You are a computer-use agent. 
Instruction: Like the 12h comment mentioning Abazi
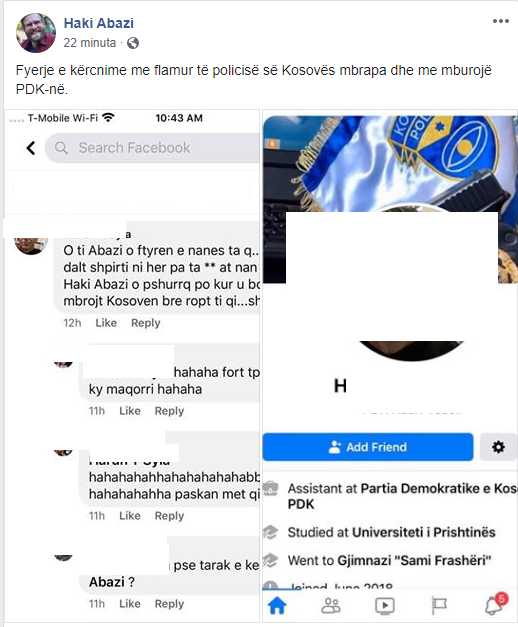(x=106, y=323)
